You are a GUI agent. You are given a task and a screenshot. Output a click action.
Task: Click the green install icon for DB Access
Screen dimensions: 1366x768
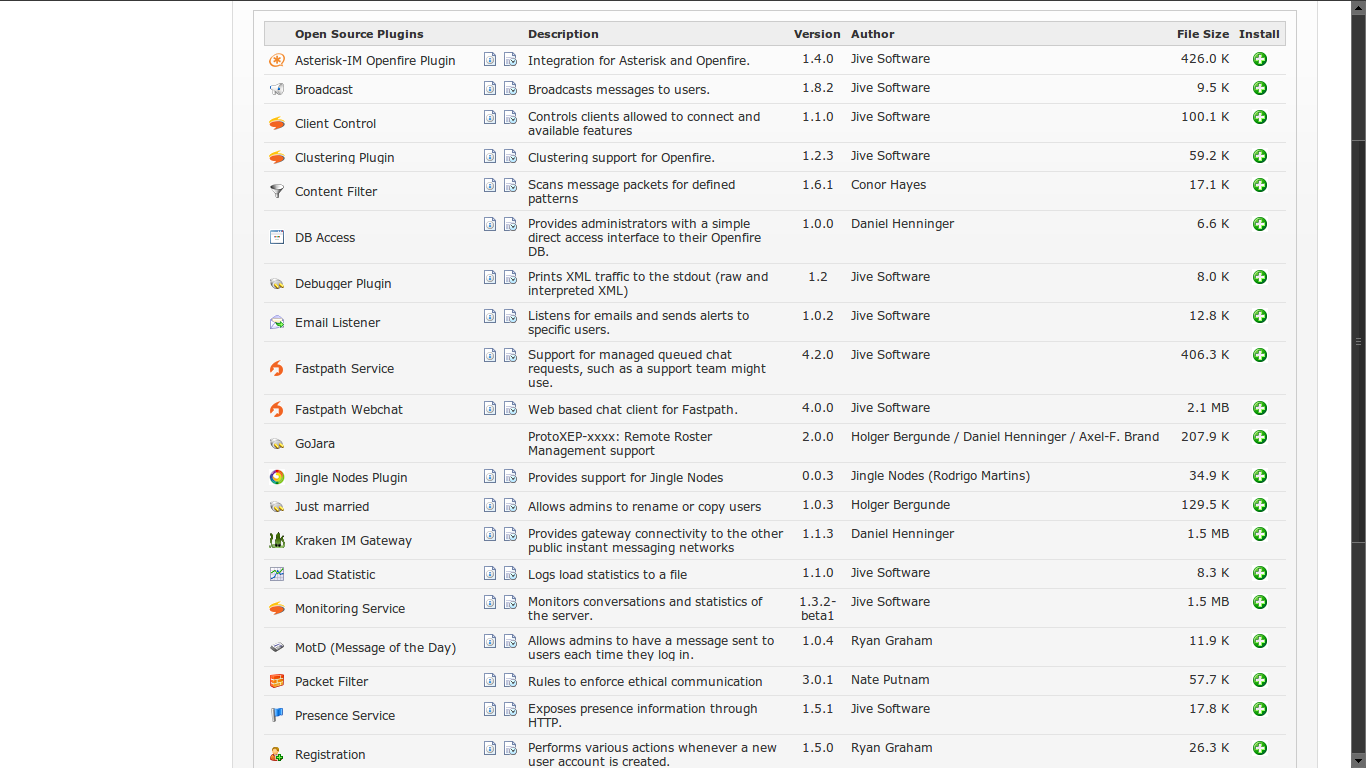point(1260,224)
